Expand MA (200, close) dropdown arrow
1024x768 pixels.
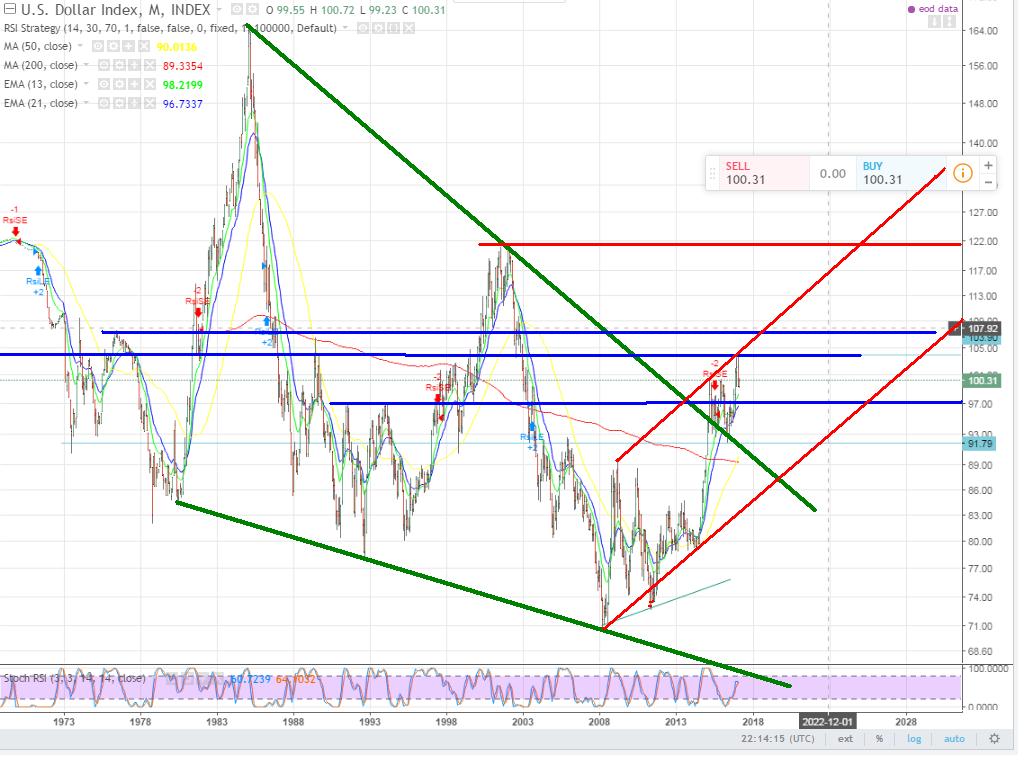[86, 65]
